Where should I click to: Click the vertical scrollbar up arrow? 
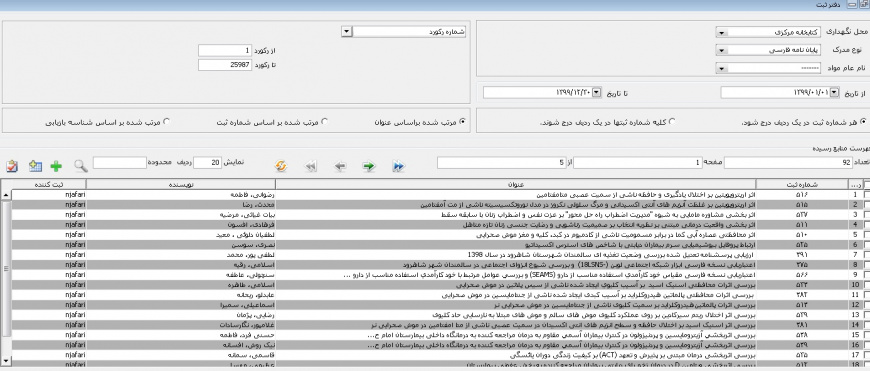pos(6,195)
